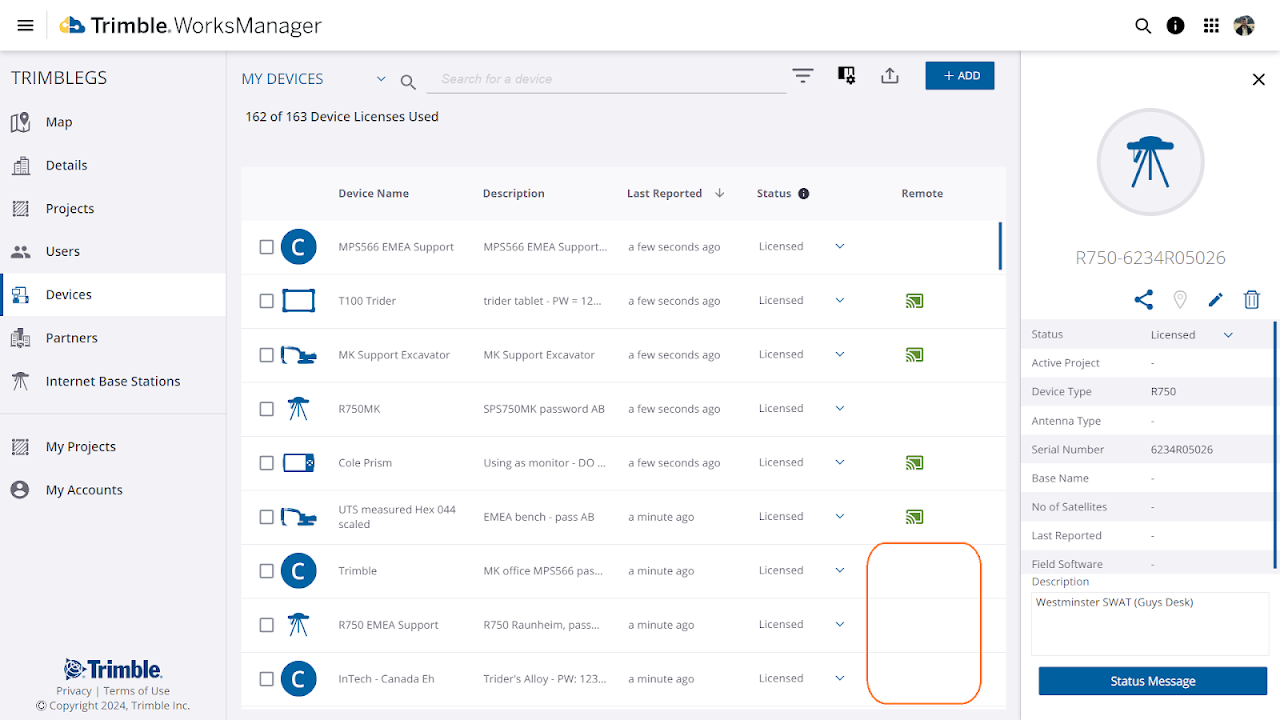Check the T100 Trider row checkbox
Screen dimensions: 1280x720
pyautogui.click(x=267, y=301)
